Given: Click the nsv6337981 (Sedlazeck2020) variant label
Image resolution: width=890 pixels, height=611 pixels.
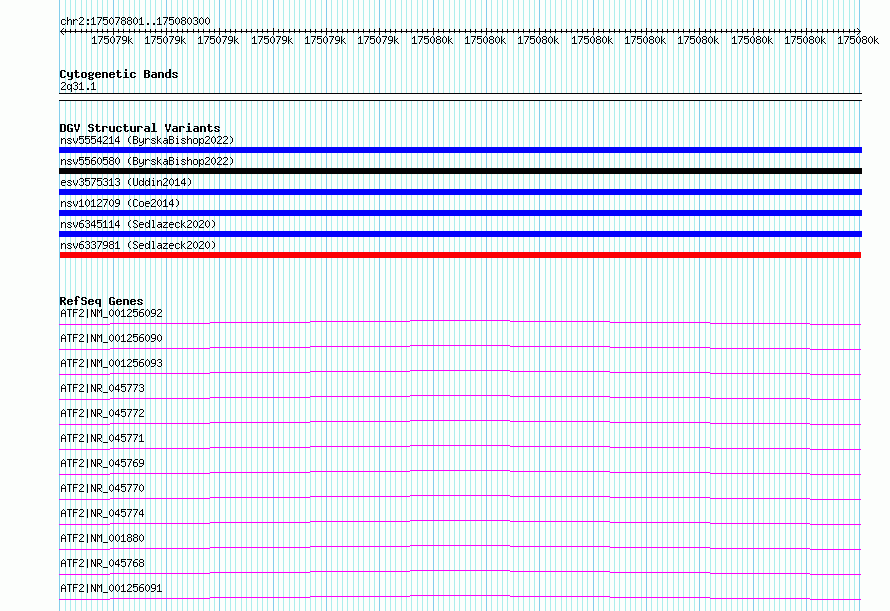Looking at the screenshot, I should point(138,245).
